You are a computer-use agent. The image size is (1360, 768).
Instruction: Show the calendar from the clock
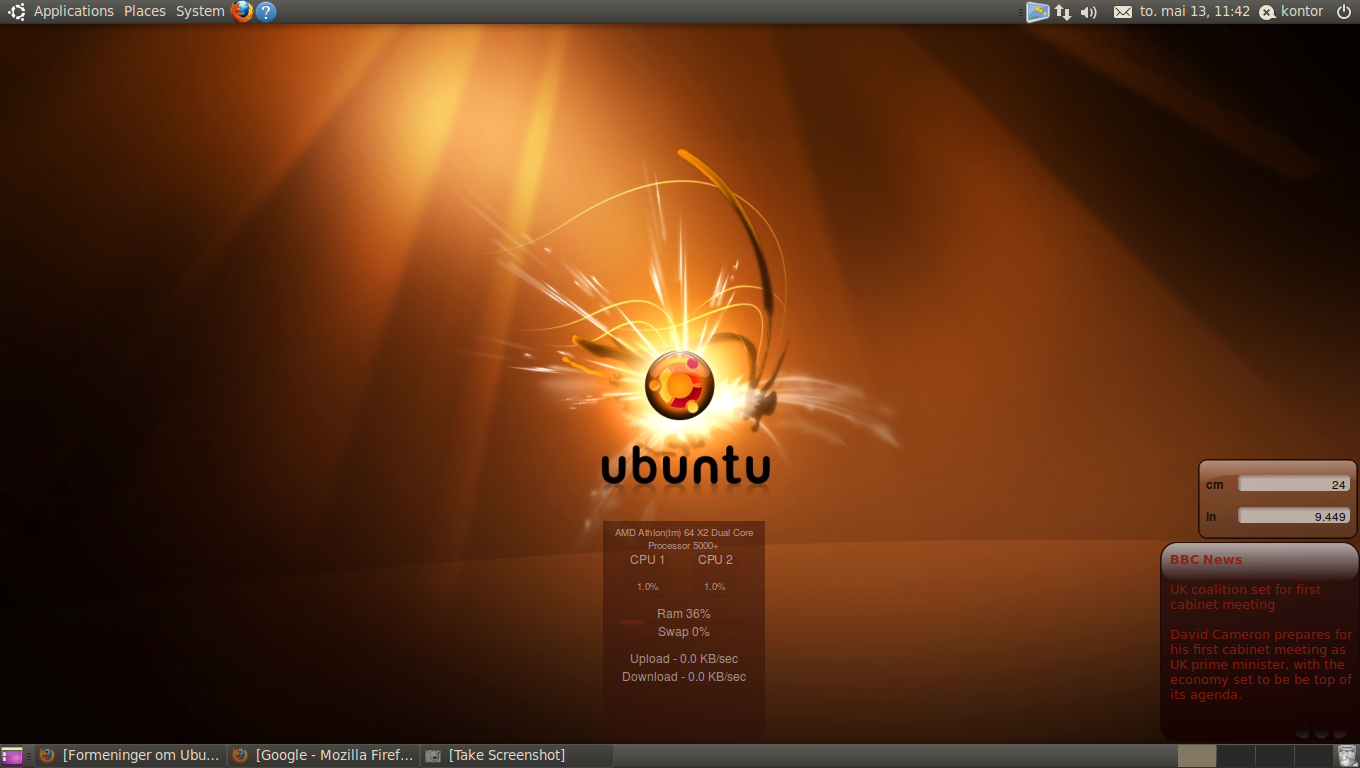coord(1195,12)
